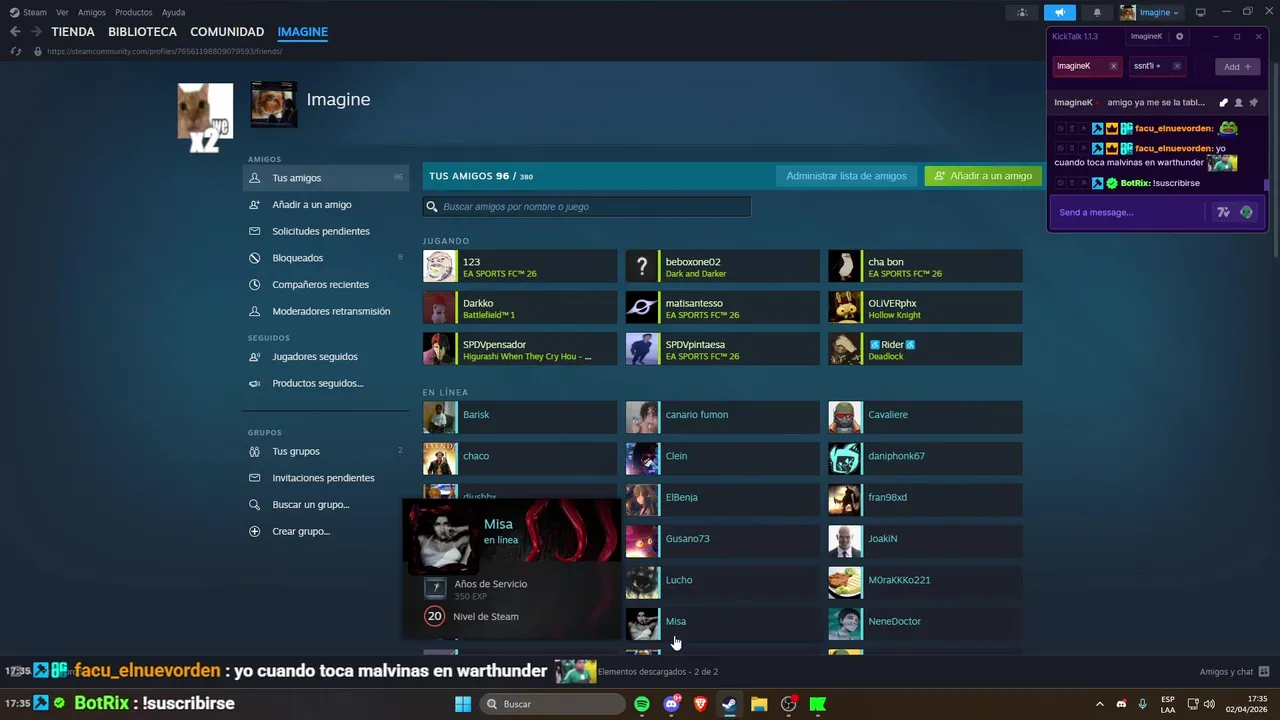Open the Amigos menu
Screen dimensions: 1280x720
click(92, 12)
